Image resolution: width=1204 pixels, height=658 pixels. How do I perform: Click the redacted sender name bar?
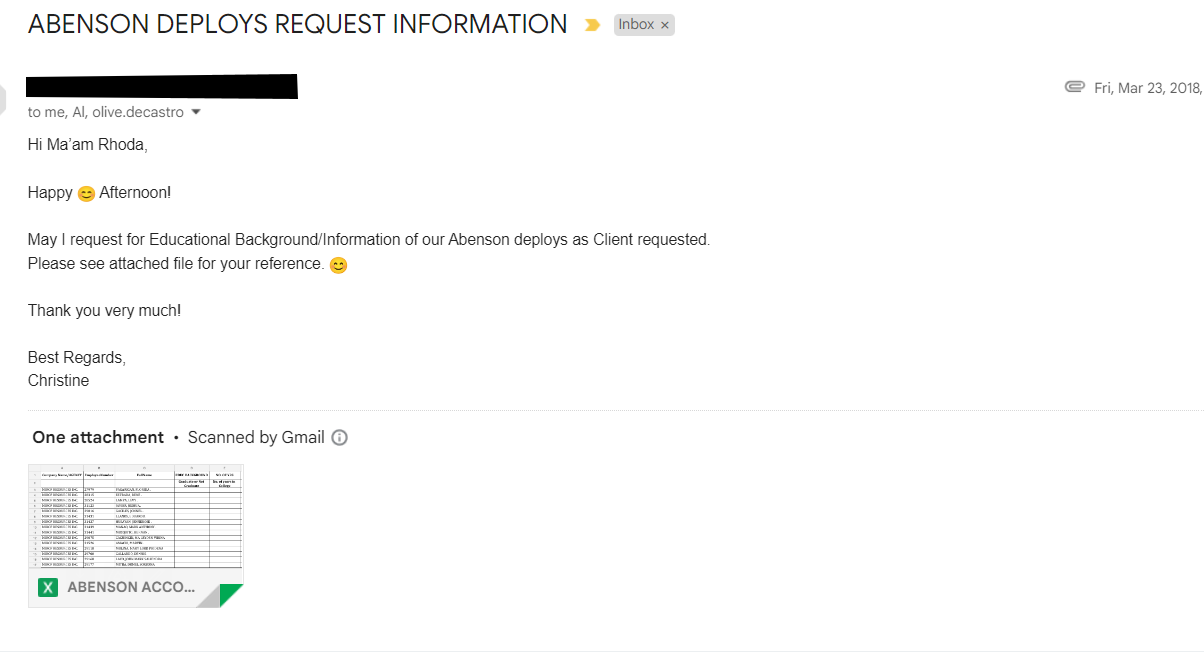pos(162,87)
